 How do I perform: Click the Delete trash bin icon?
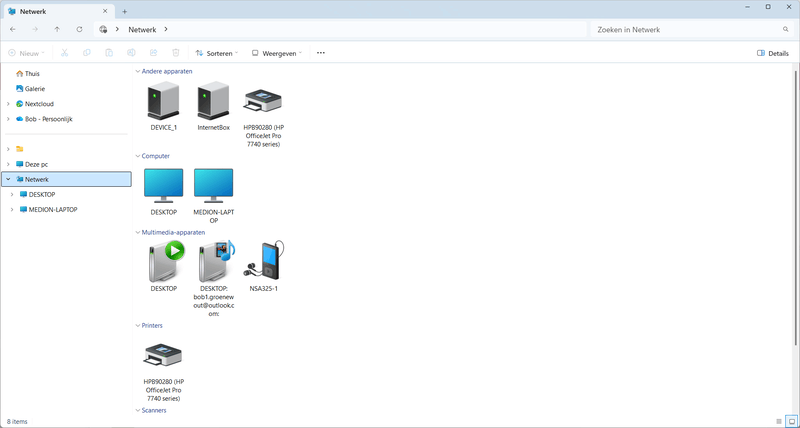pos(176,53)
